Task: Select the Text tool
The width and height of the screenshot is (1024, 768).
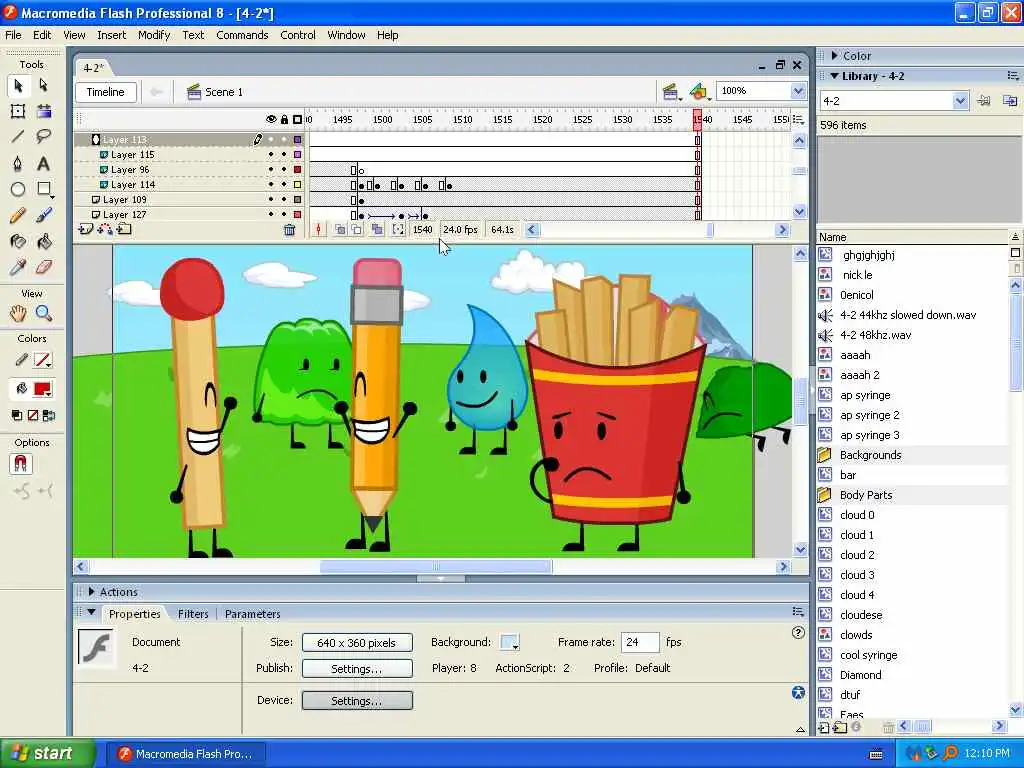Action: point(44,163)
